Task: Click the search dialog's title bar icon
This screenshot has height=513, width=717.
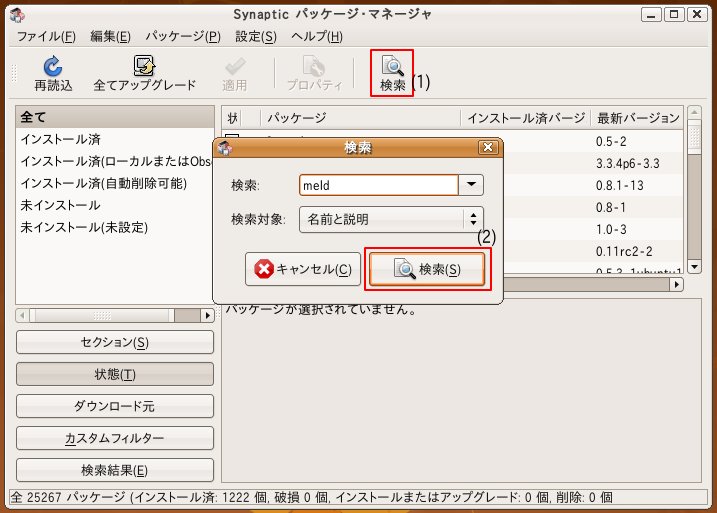Action: [x=225, y=148]
